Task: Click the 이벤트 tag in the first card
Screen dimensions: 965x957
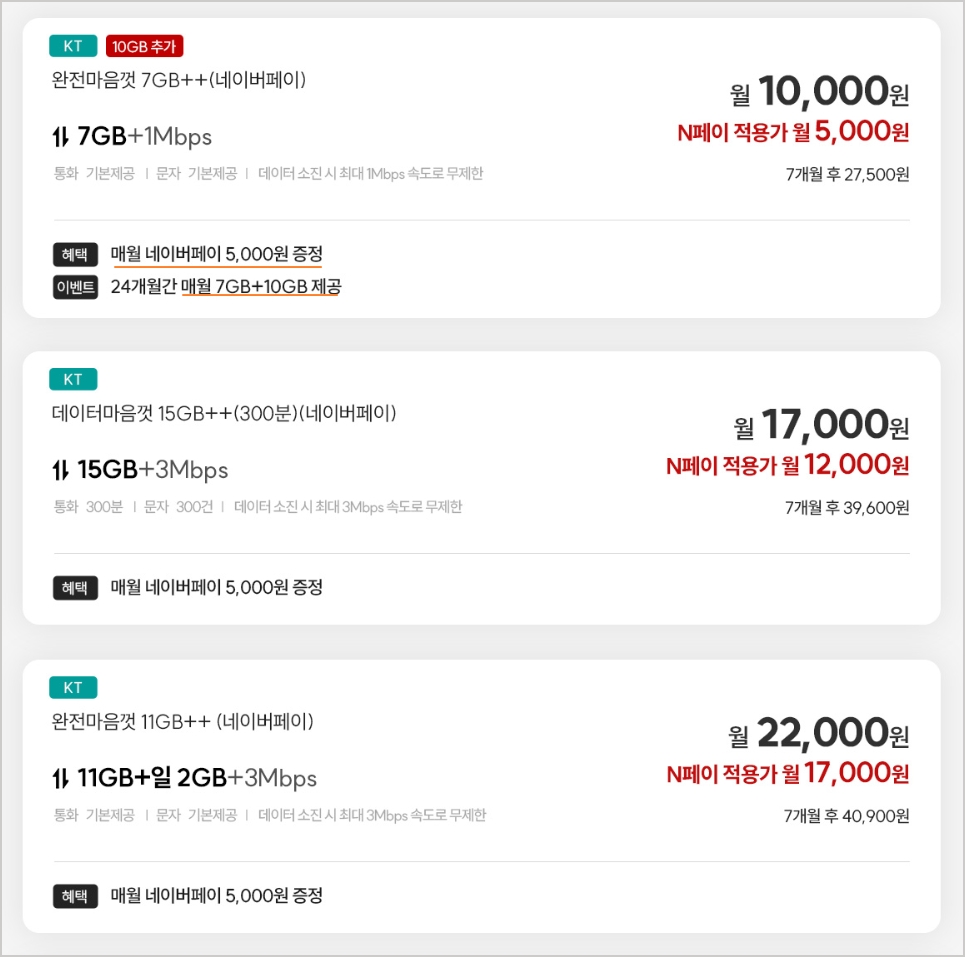Action: point(75,287)
